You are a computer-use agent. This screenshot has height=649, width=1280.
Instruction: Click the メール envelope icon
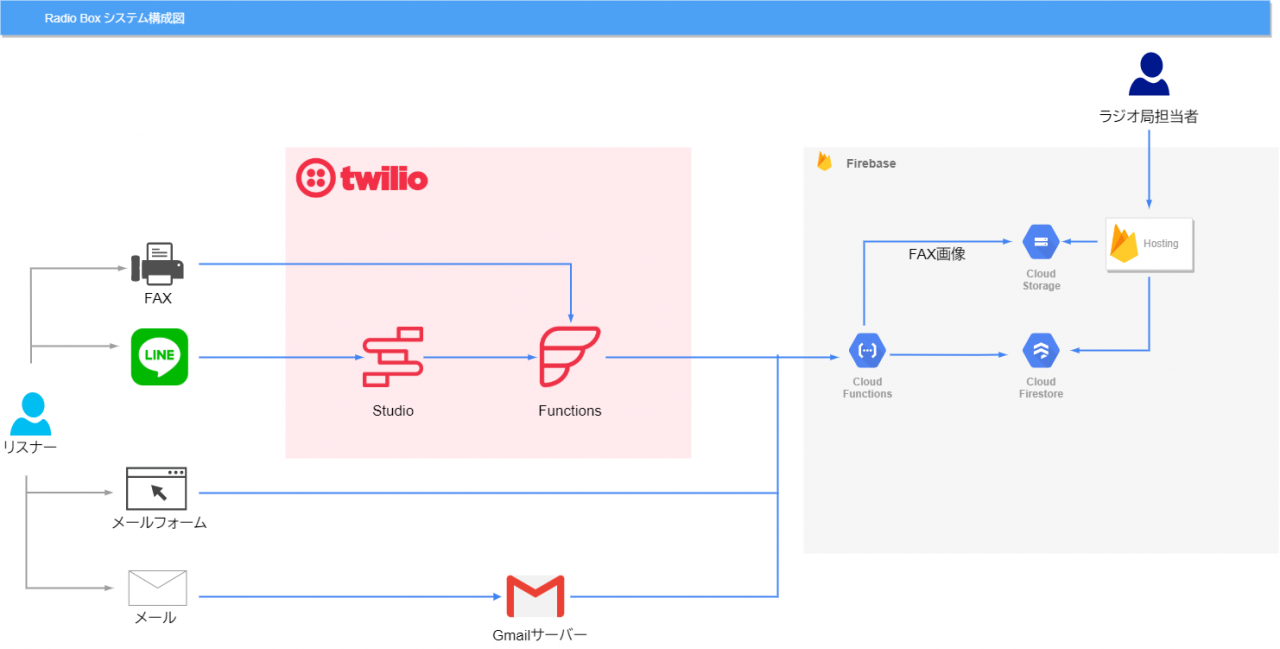(x=157, y=588)
